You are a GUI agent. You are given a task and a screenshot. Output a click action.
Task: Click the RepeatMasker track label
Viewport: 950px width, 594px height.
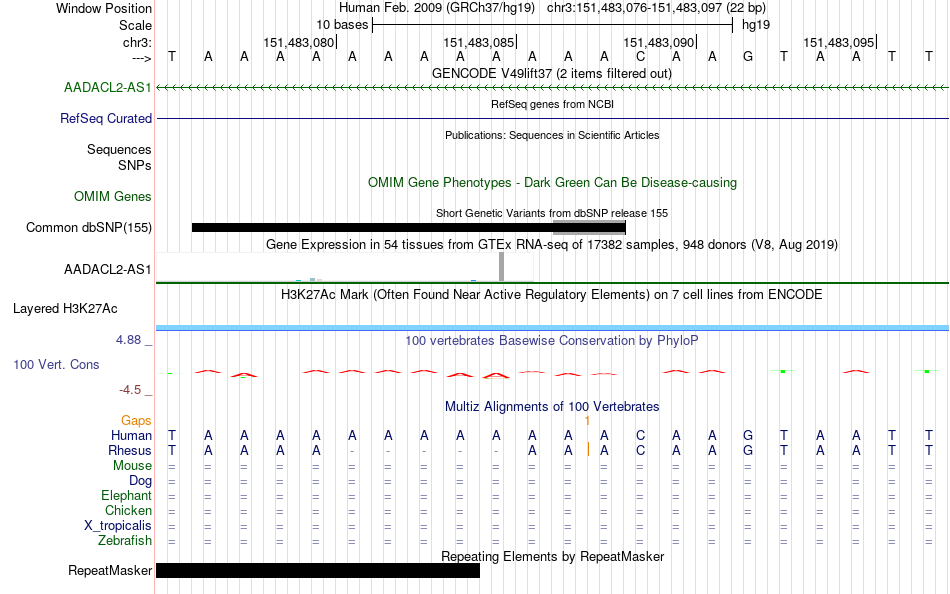coord(110,571)
